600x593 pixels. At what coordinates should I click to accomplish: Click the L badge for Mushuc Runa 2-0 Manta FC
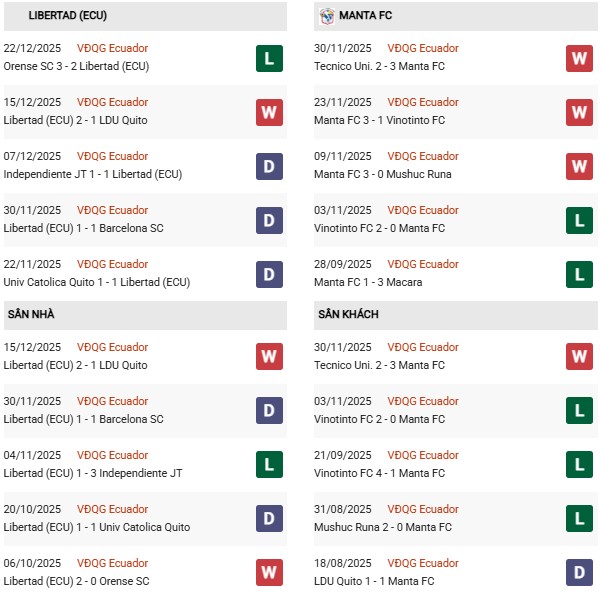[579, 519]
